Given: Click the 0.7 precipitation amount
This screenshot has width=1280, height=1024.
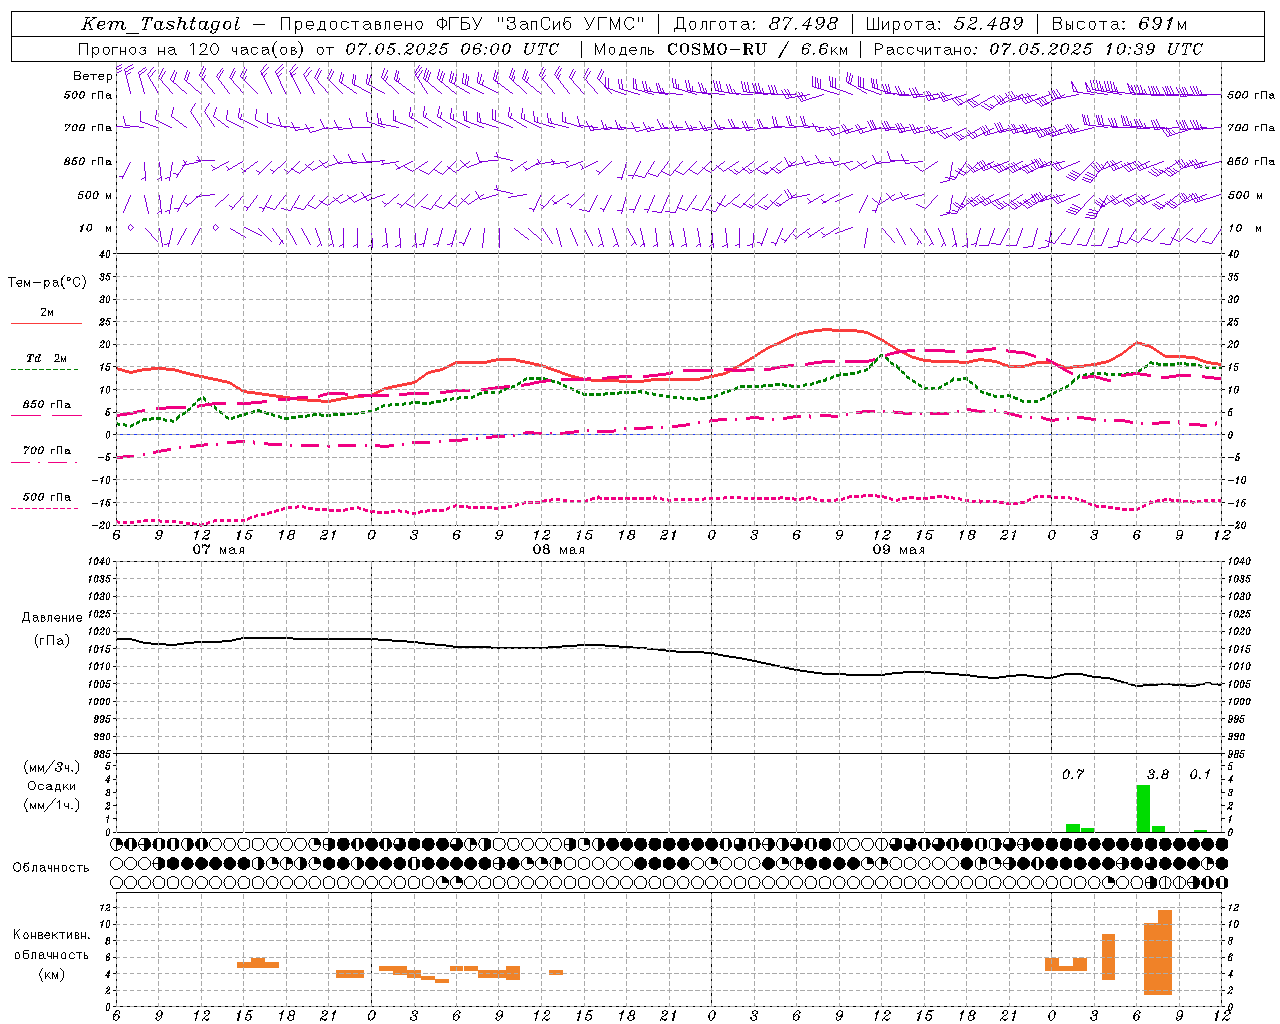Looking at the screenshot, I should pyautogui.click(x=1072, y=774).
